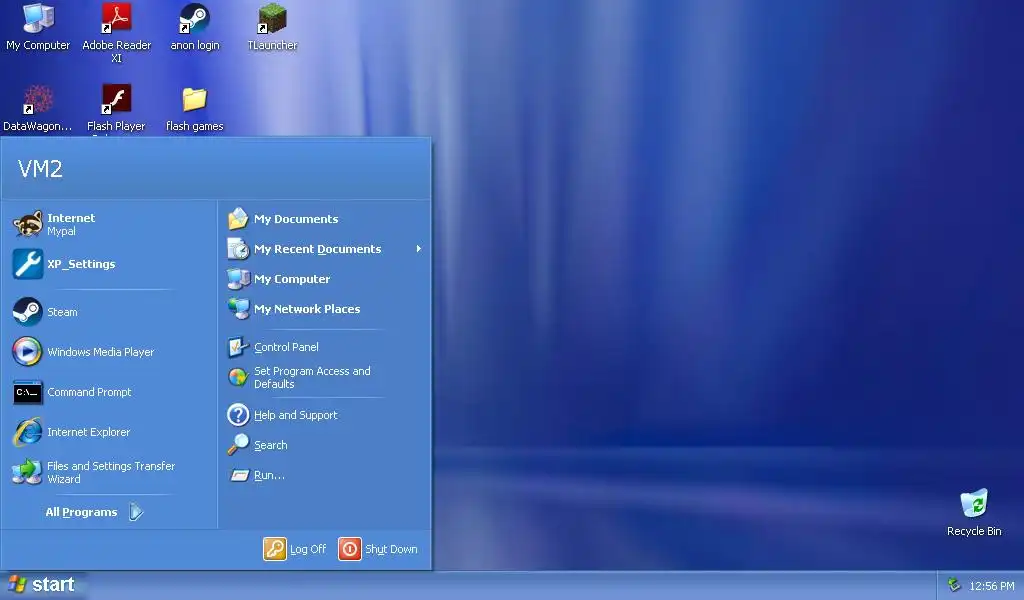Open Help and Support
Image resolution: width=1024 pixels, height=600 pixels.
tap(325, 415)
